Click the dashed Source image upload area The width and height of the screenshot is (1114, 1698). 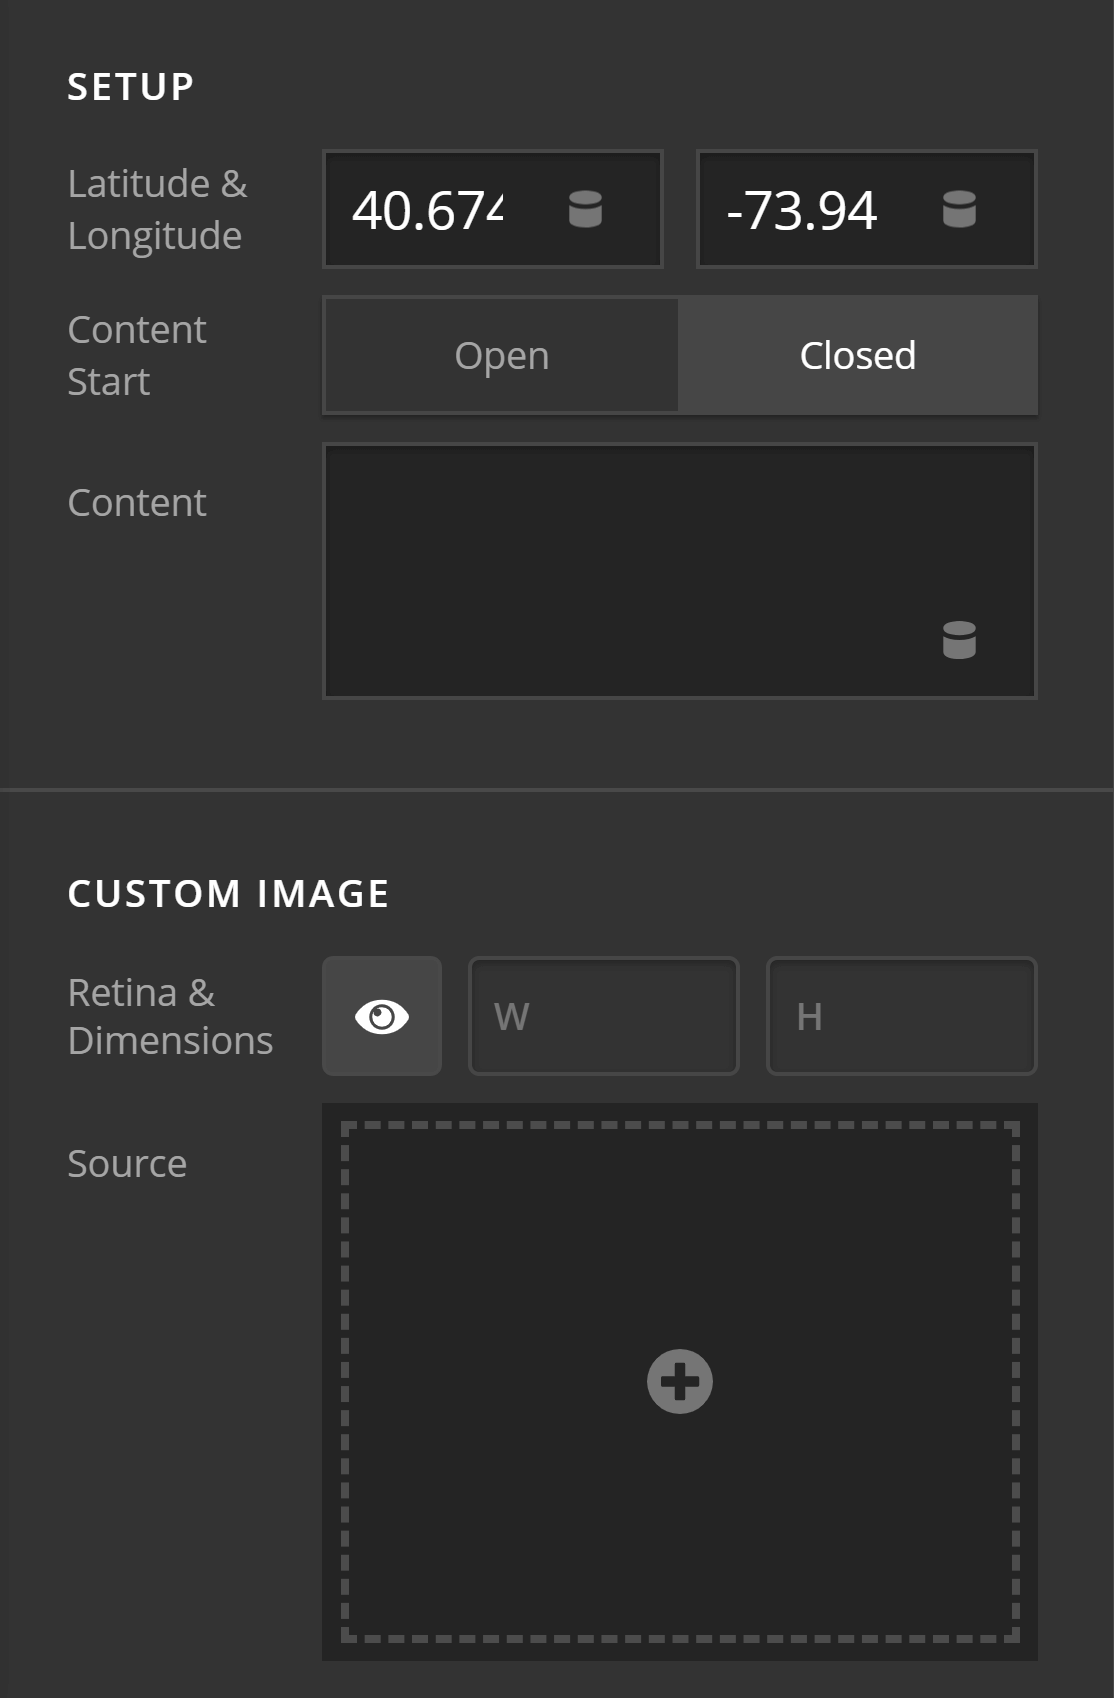pyautogui.click(x=680, y=1250)
